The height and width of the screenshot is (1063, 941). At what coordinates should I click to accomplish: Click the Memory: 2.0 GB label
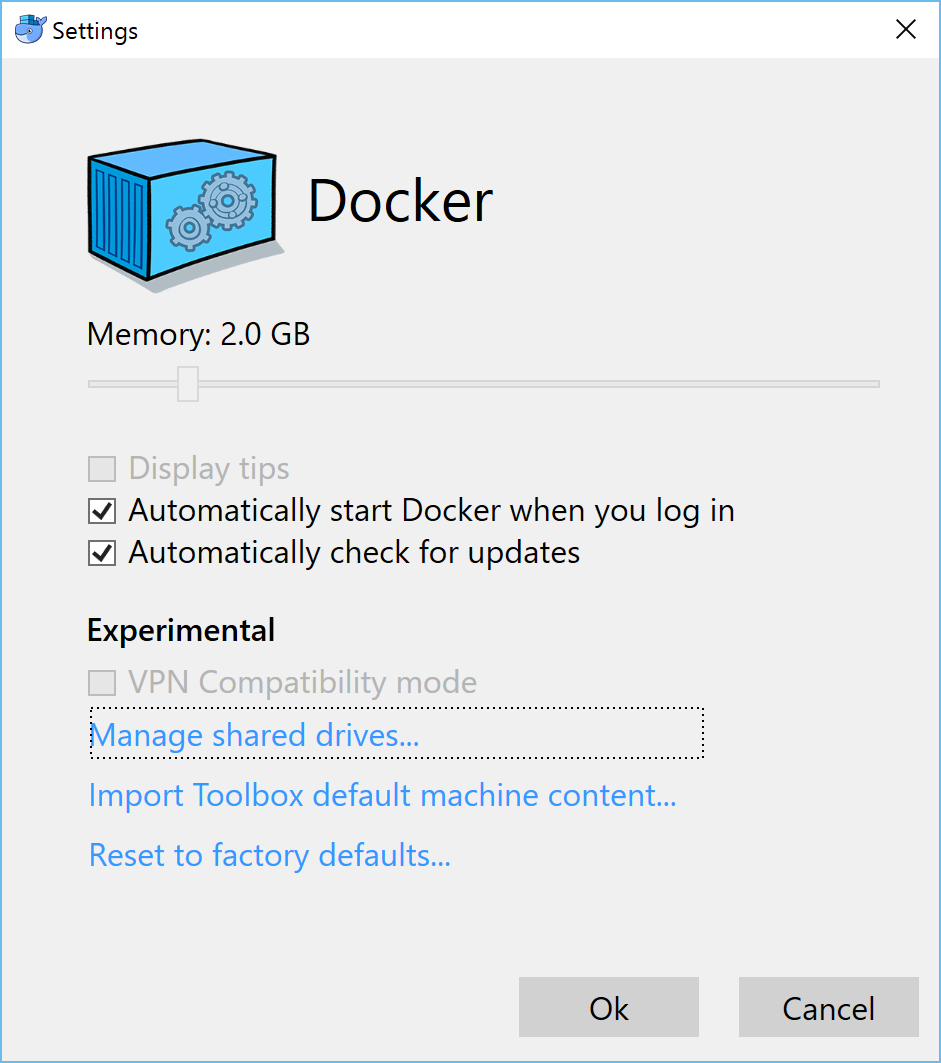(198, 334)
